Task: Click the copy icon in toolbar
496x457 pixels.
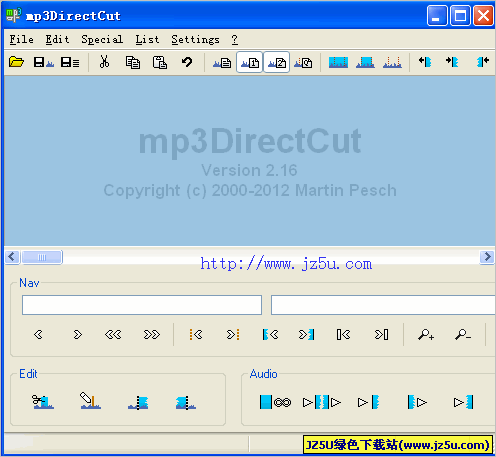Action: (133, 62)
